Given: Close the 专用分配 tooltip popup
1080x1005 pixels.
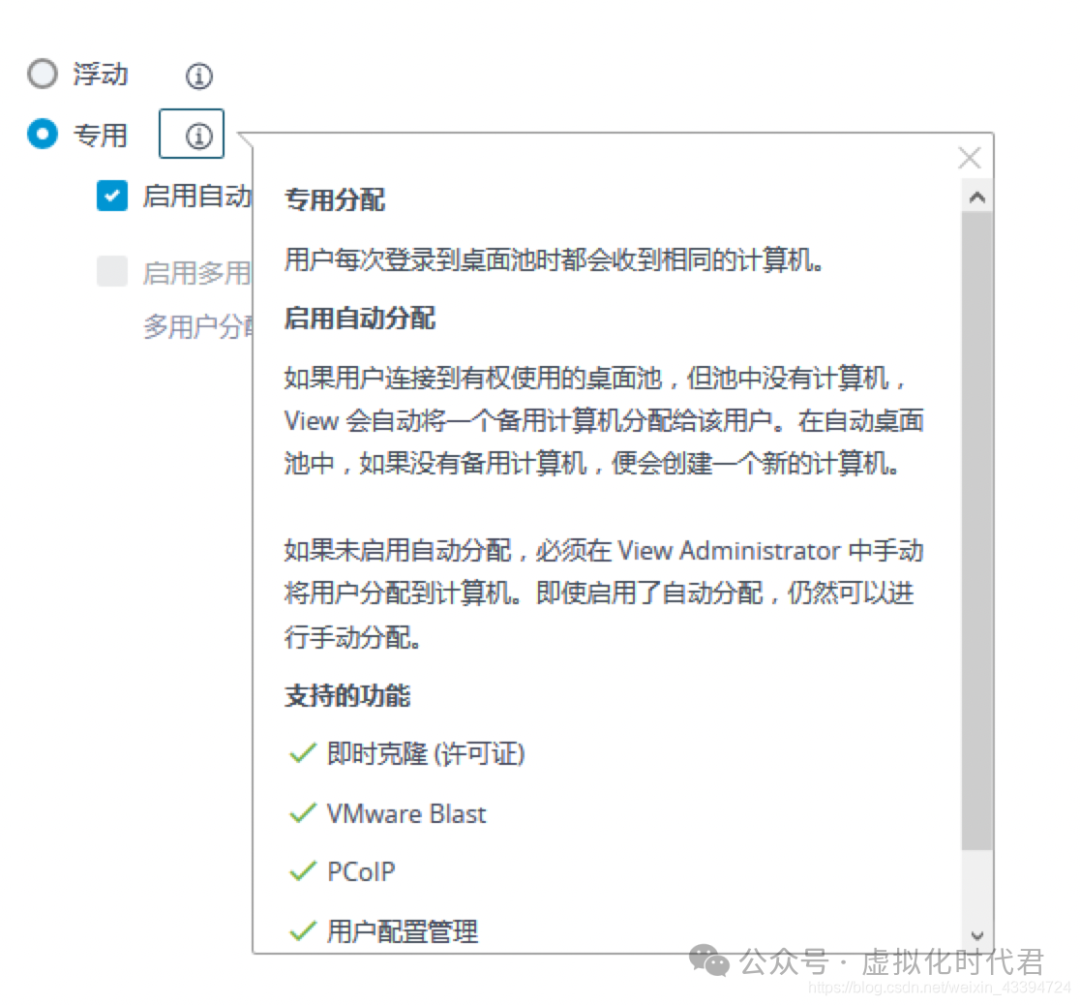Looking at the screenshot, I should click(968, 157).
